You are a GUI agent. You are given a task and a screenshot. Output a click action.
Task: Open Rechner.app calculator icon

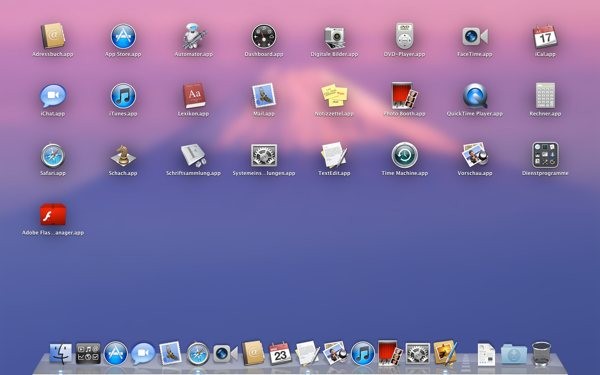point(545,96)
